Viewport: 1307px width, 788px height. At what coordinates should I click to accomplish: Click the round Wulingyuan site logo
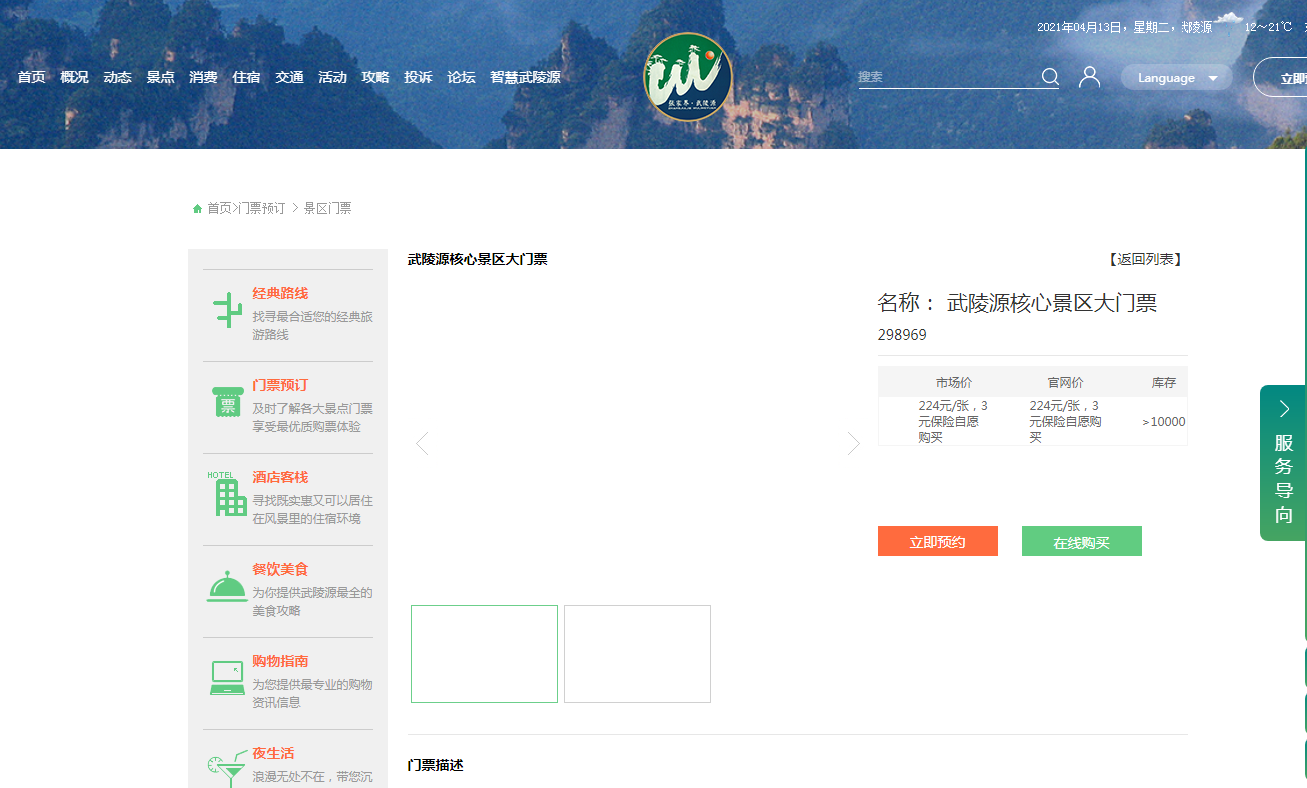688,77
